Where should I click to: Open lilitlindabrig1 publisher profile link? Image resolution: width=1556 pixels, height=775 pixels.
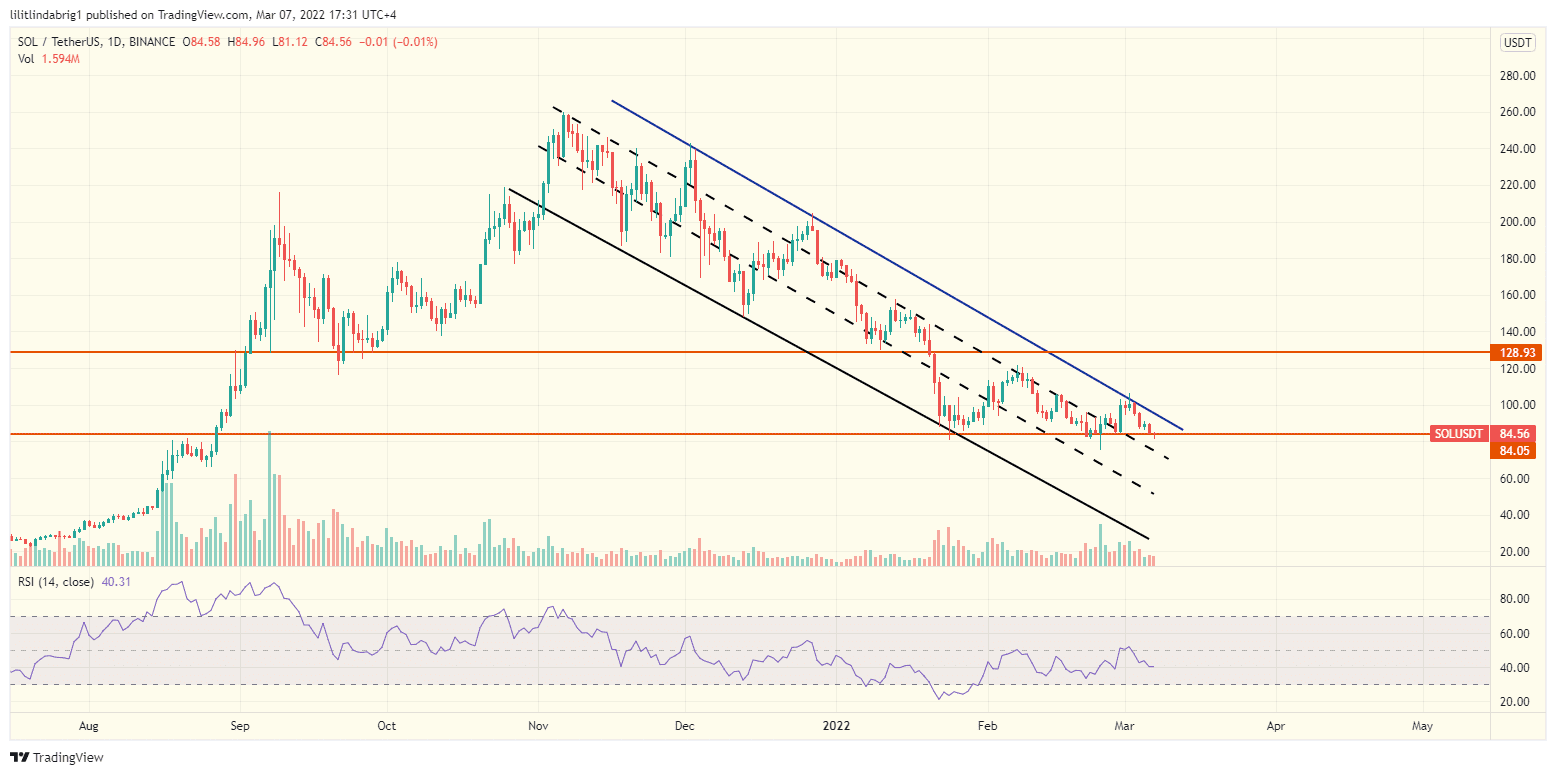(x=44, y=14)
